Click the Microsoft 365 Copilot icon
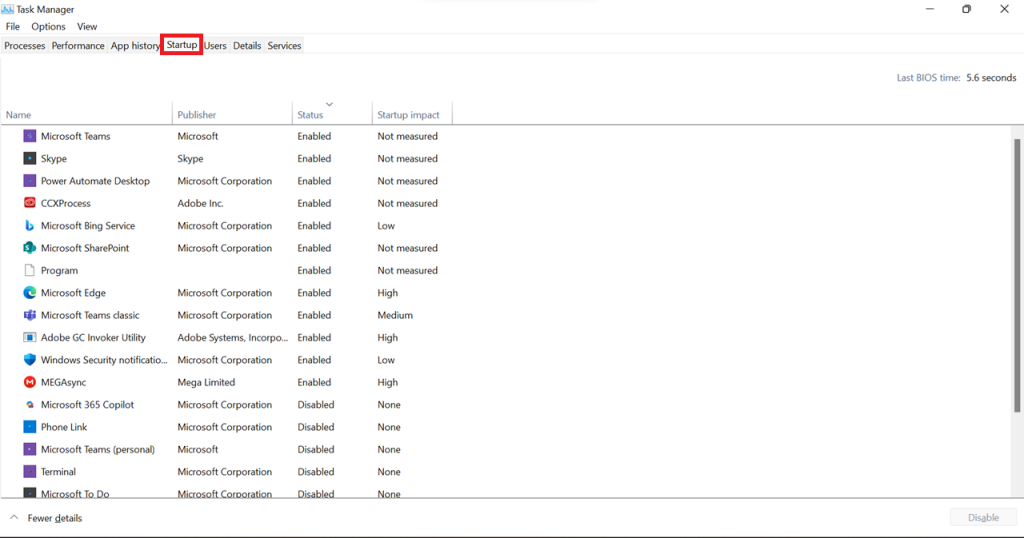Screen dimensions: 1024x538 click(29, 405)
